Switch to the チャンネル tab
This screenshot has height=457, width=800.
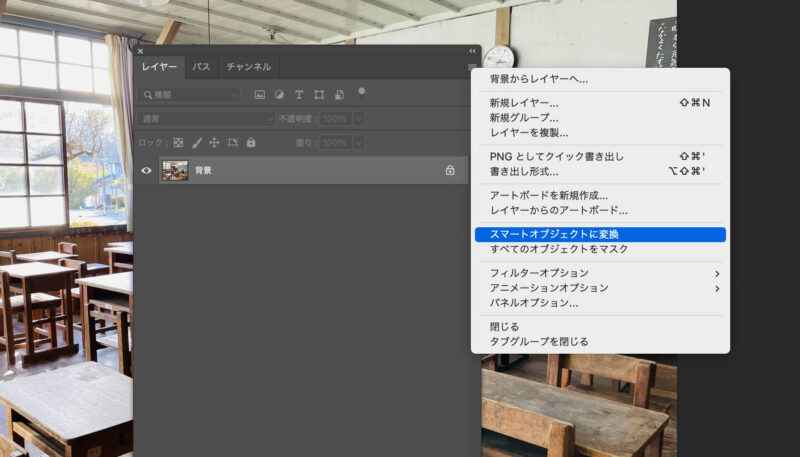point(249,67)
